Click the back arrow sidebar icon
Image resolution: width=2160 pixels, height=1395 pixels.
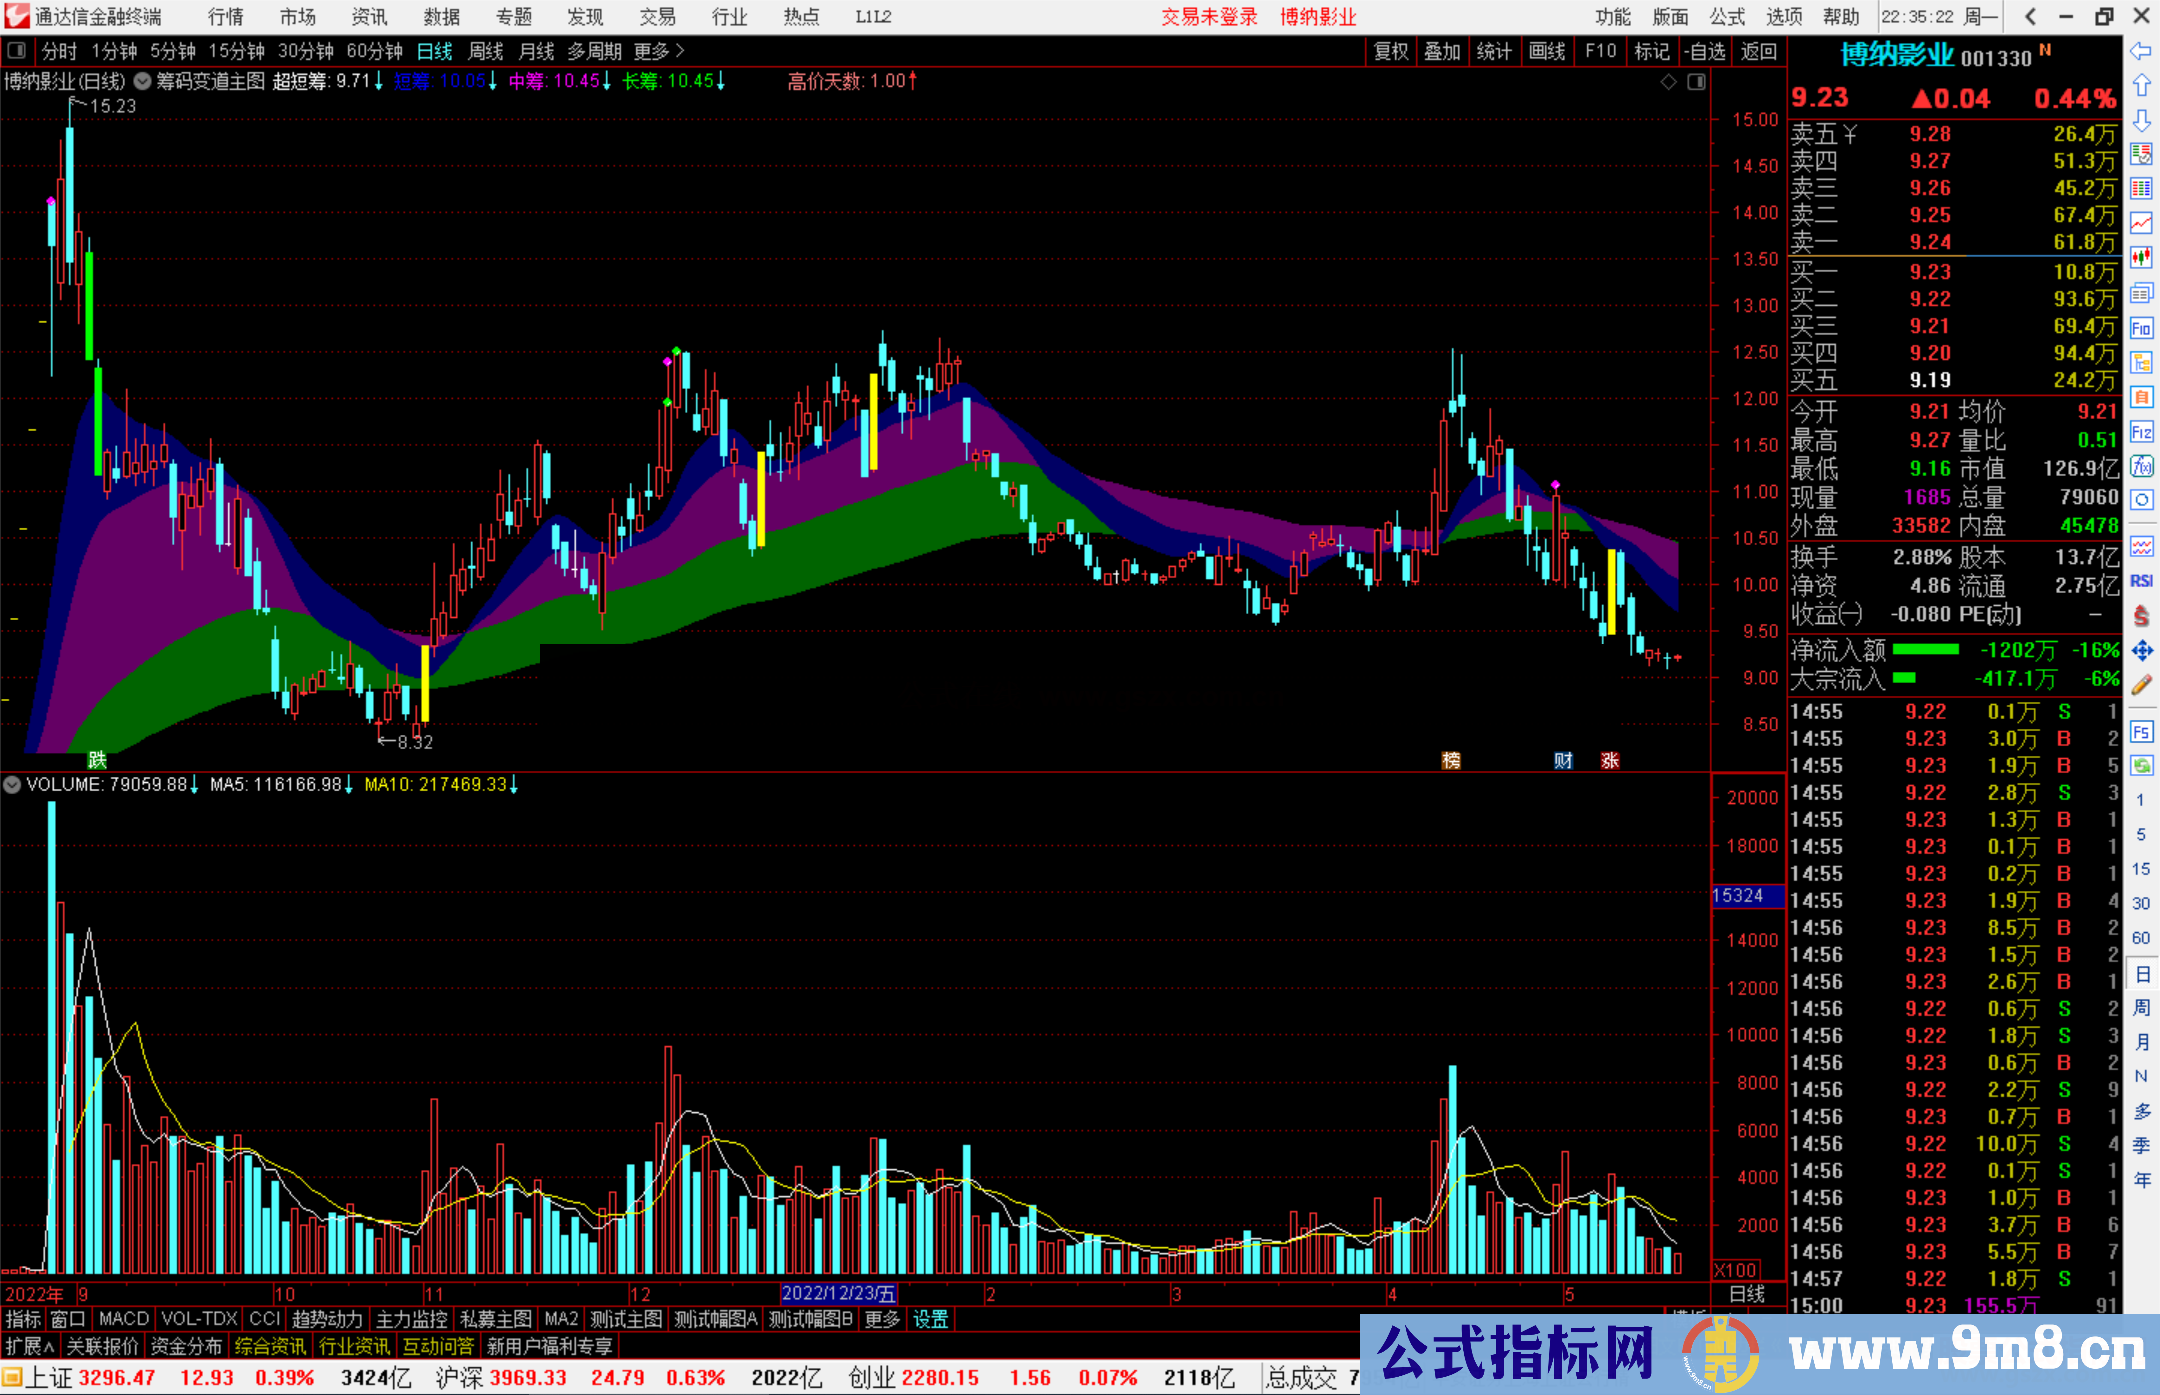(2141, 50)
